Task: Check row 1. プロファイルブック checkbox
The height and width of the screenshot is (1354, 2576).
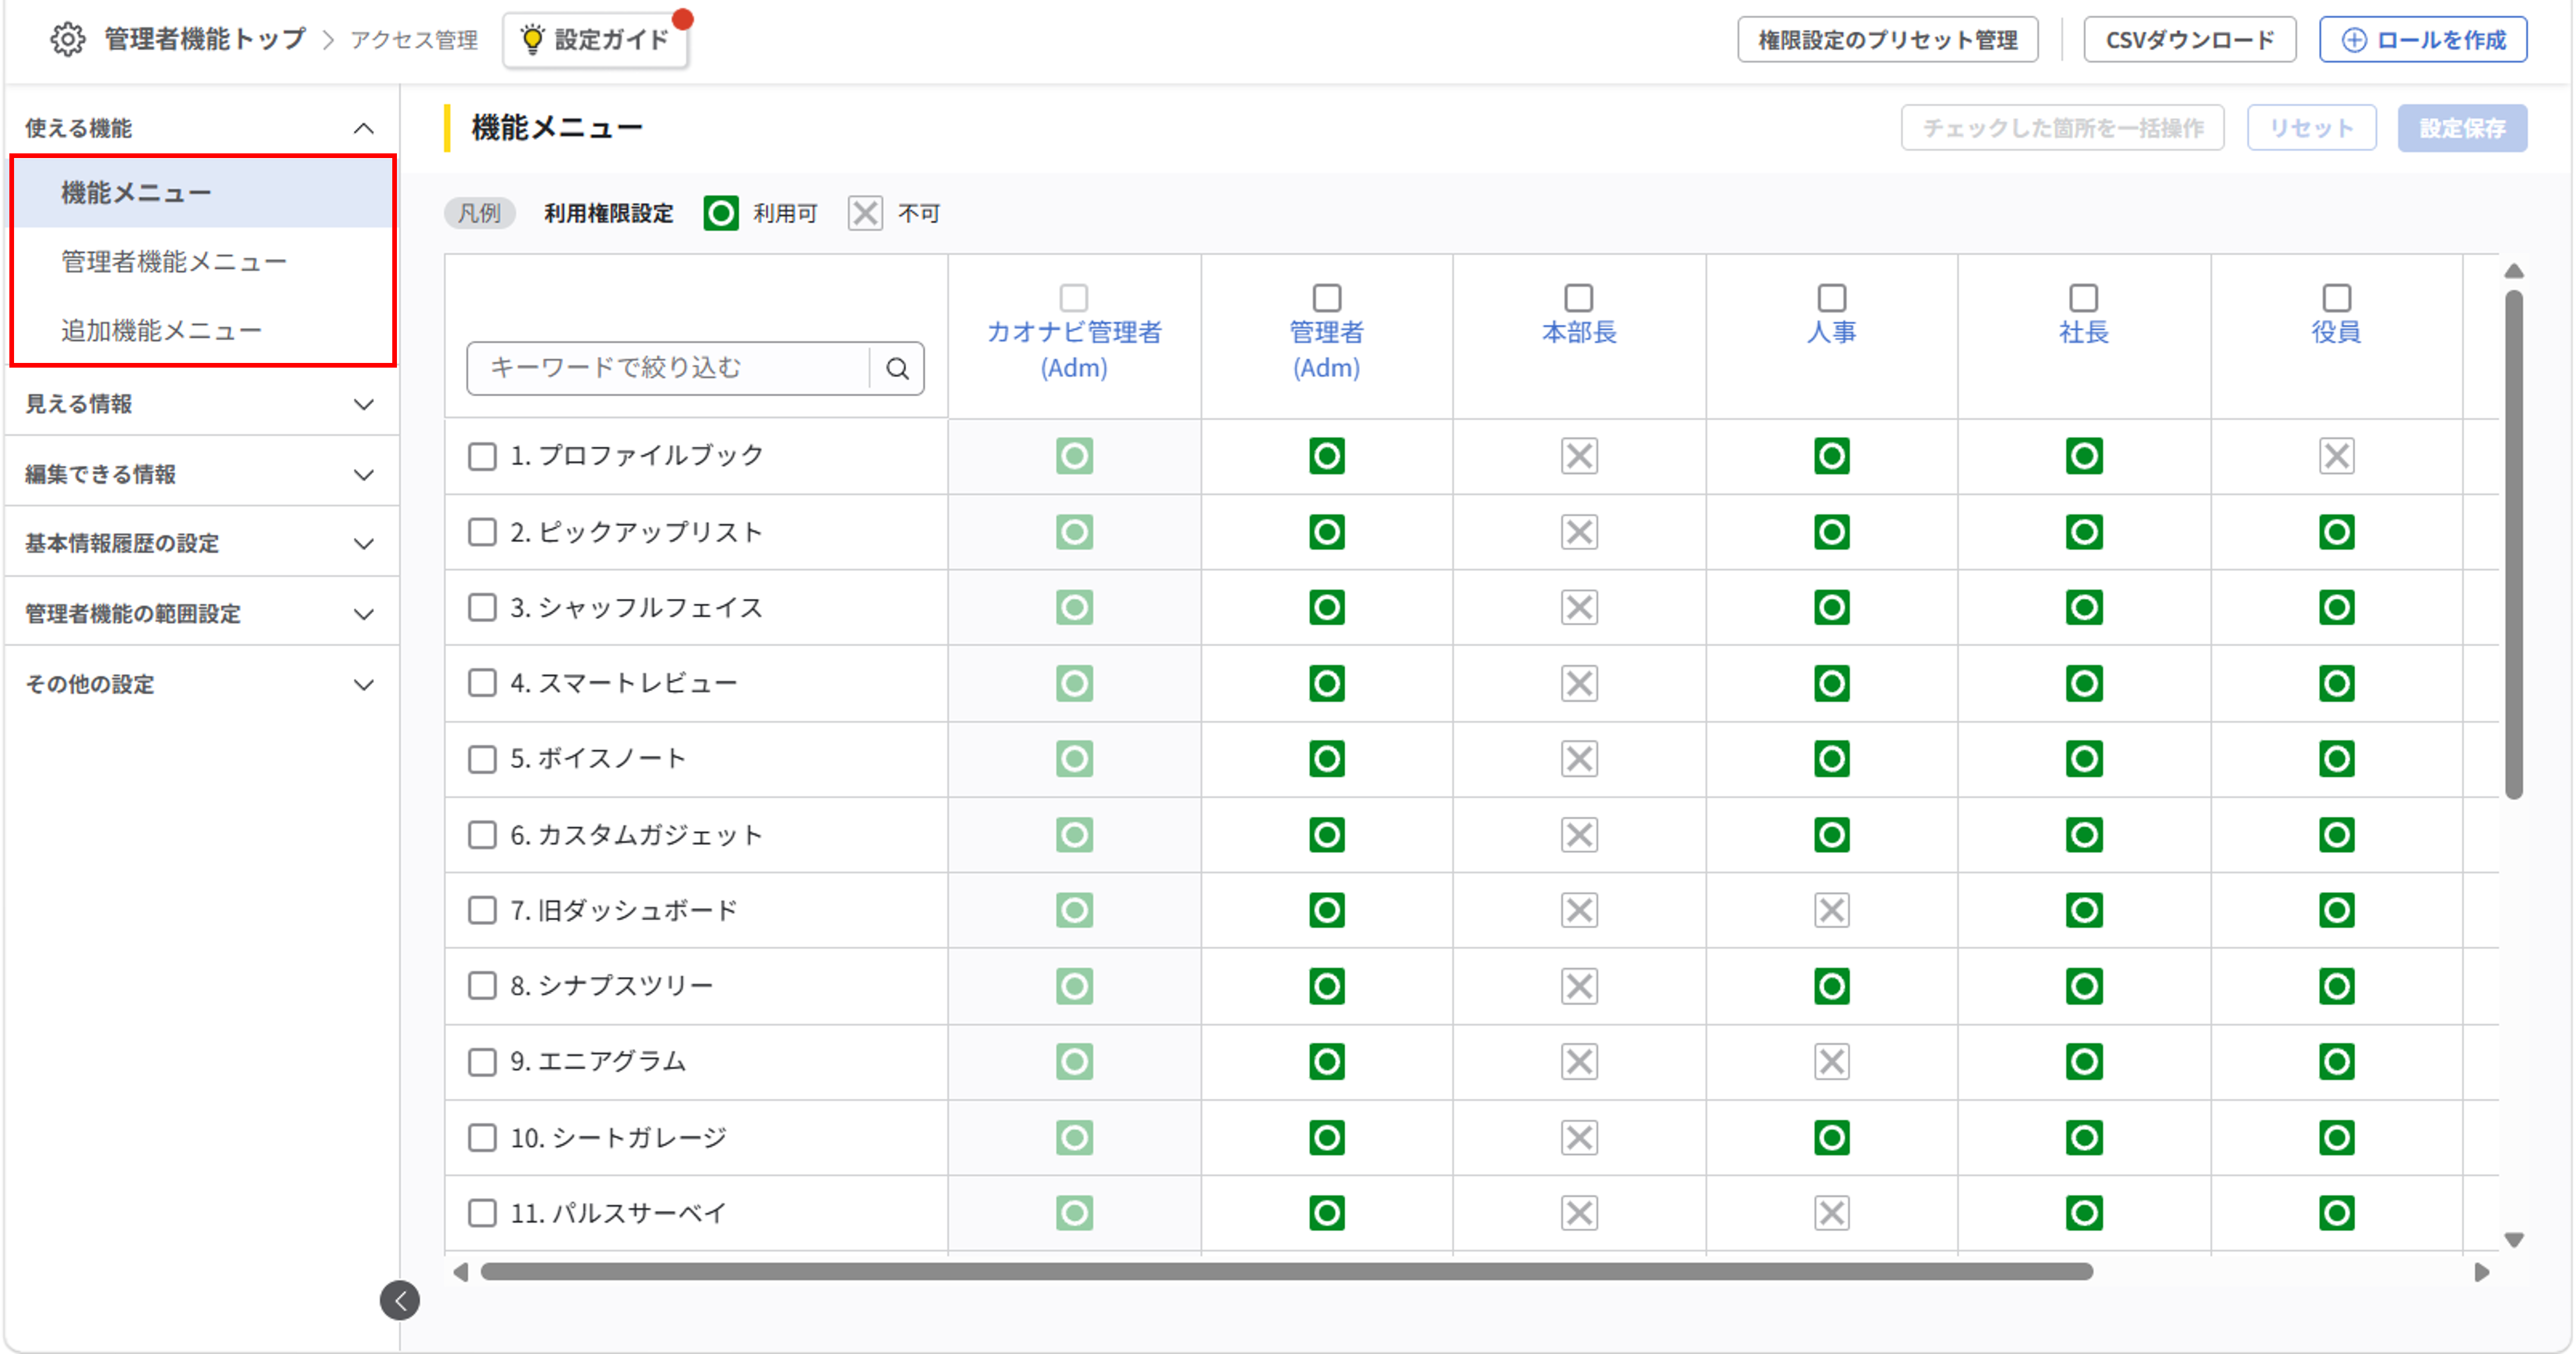Action: click(482, 456)
